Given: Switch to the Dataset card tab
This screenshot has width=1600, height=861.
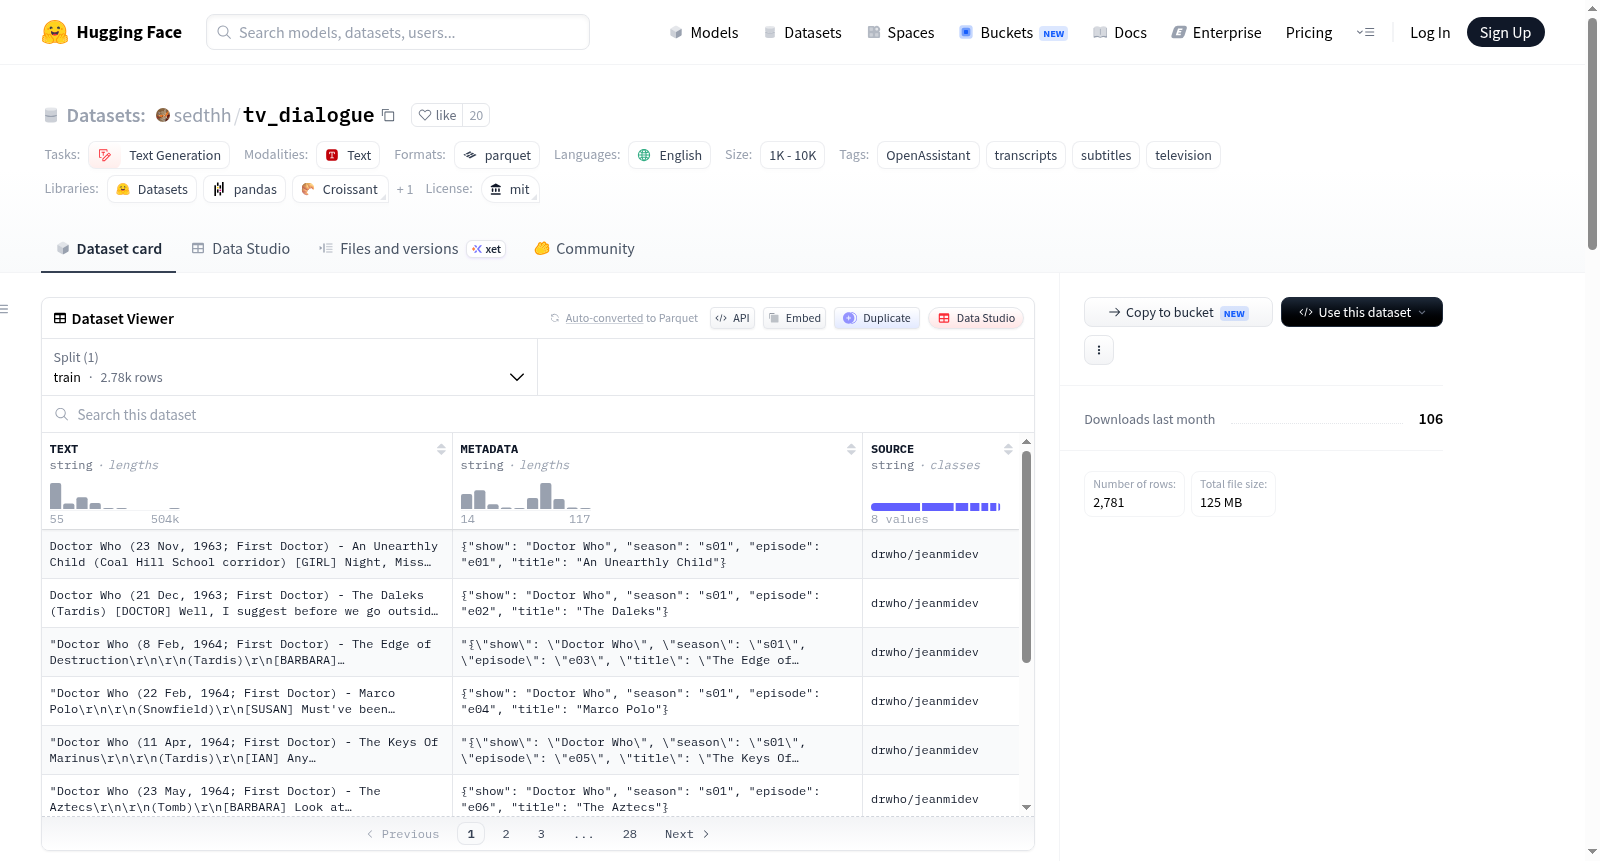Looking at the screenshot, I should (109, 249).
